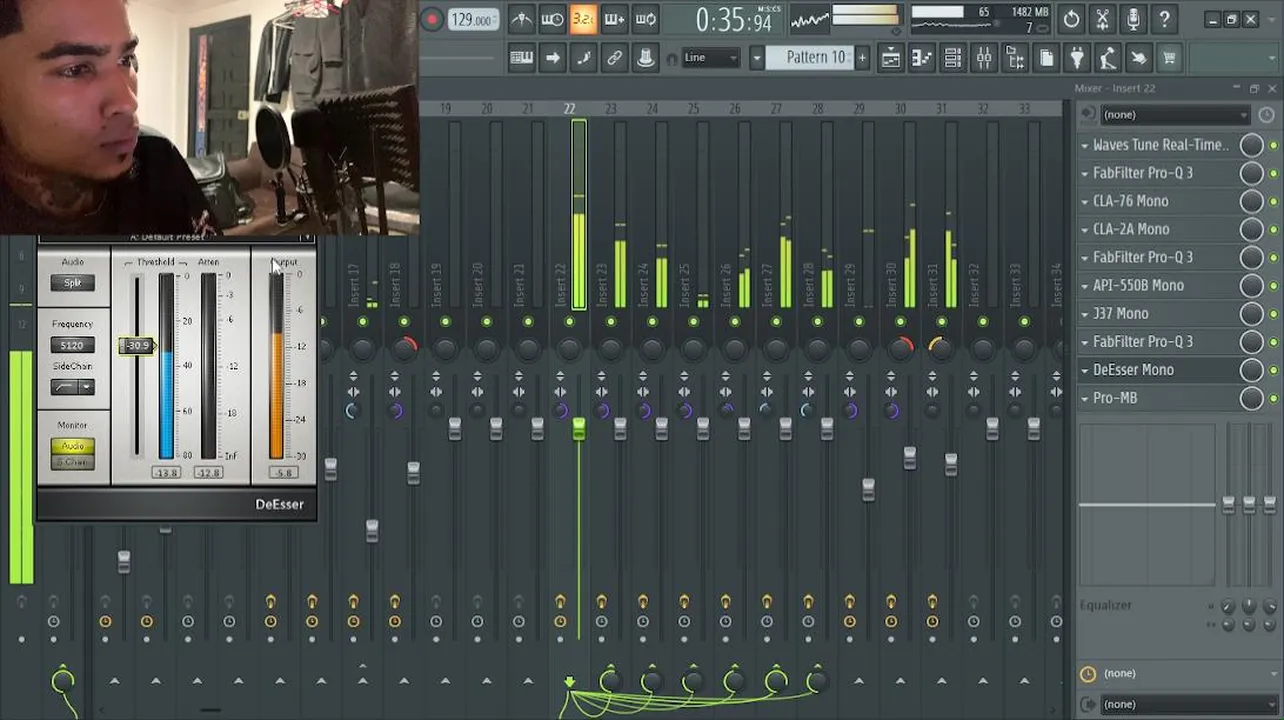Select mixer track 22 header
1284x720 pixels.
tap(569, 108)
